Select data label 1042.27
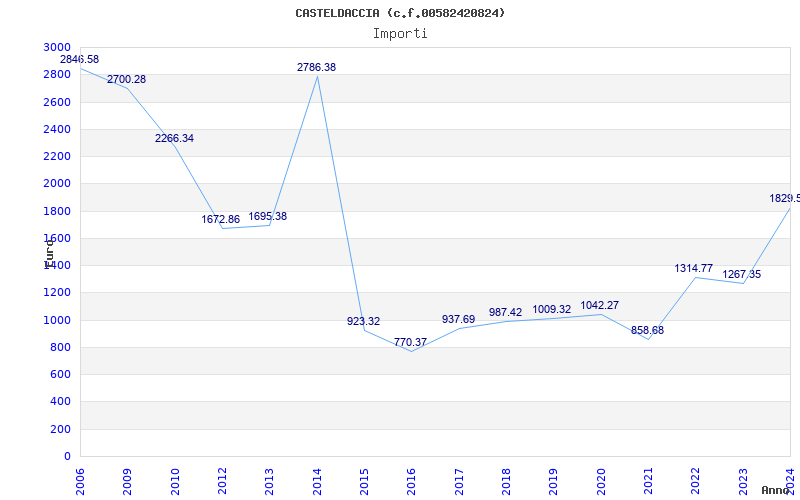The height and width of the screenshot is (500, 800). pyautogui.click(x=599, y=306)
